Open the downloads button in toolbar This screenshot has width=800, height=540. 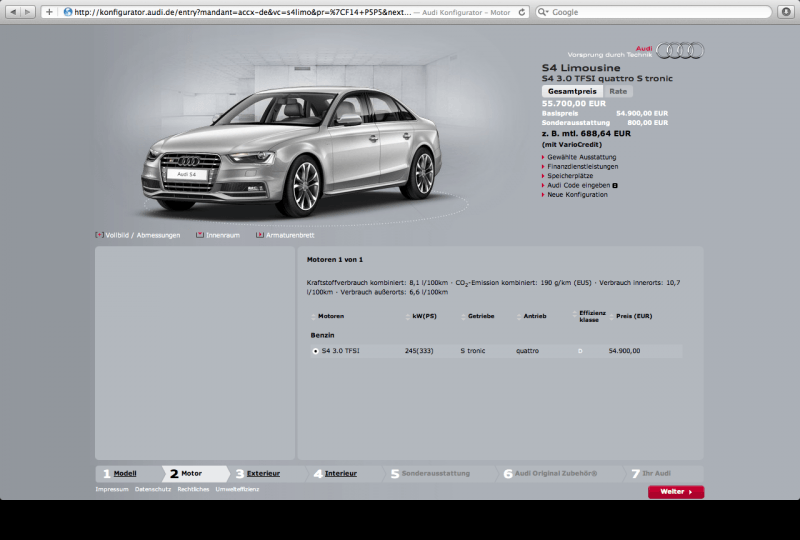pos(786,12)
